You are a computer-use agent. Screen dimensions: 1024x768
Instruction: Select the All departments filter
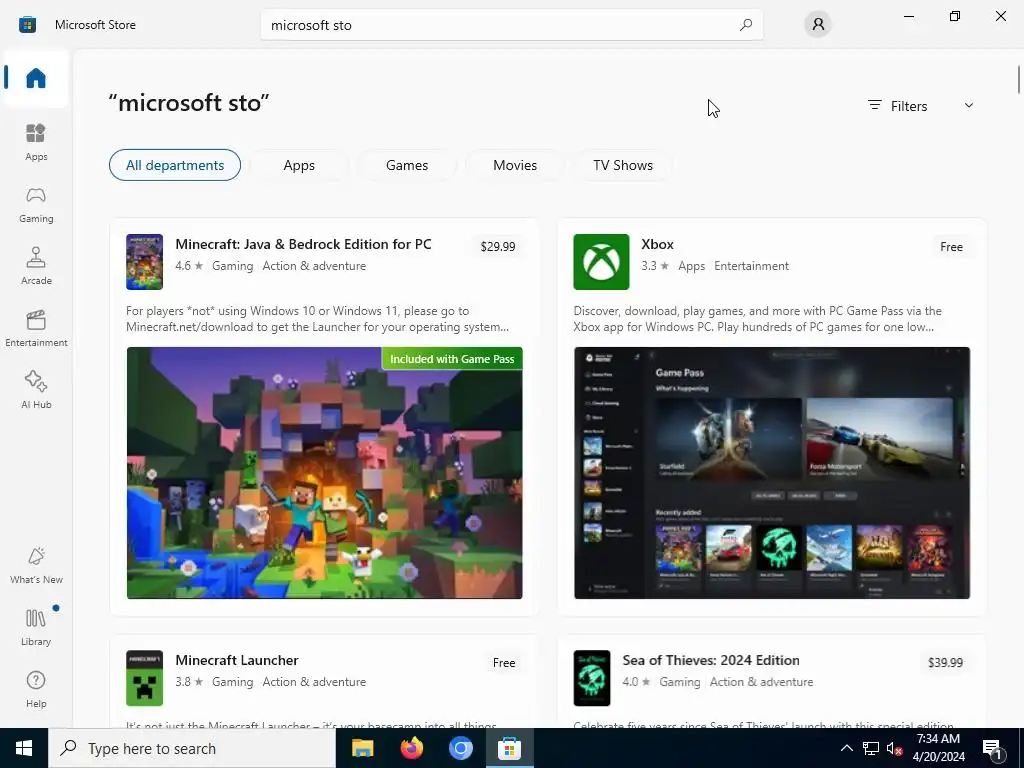pyautogui.click(x=175, y=165)
